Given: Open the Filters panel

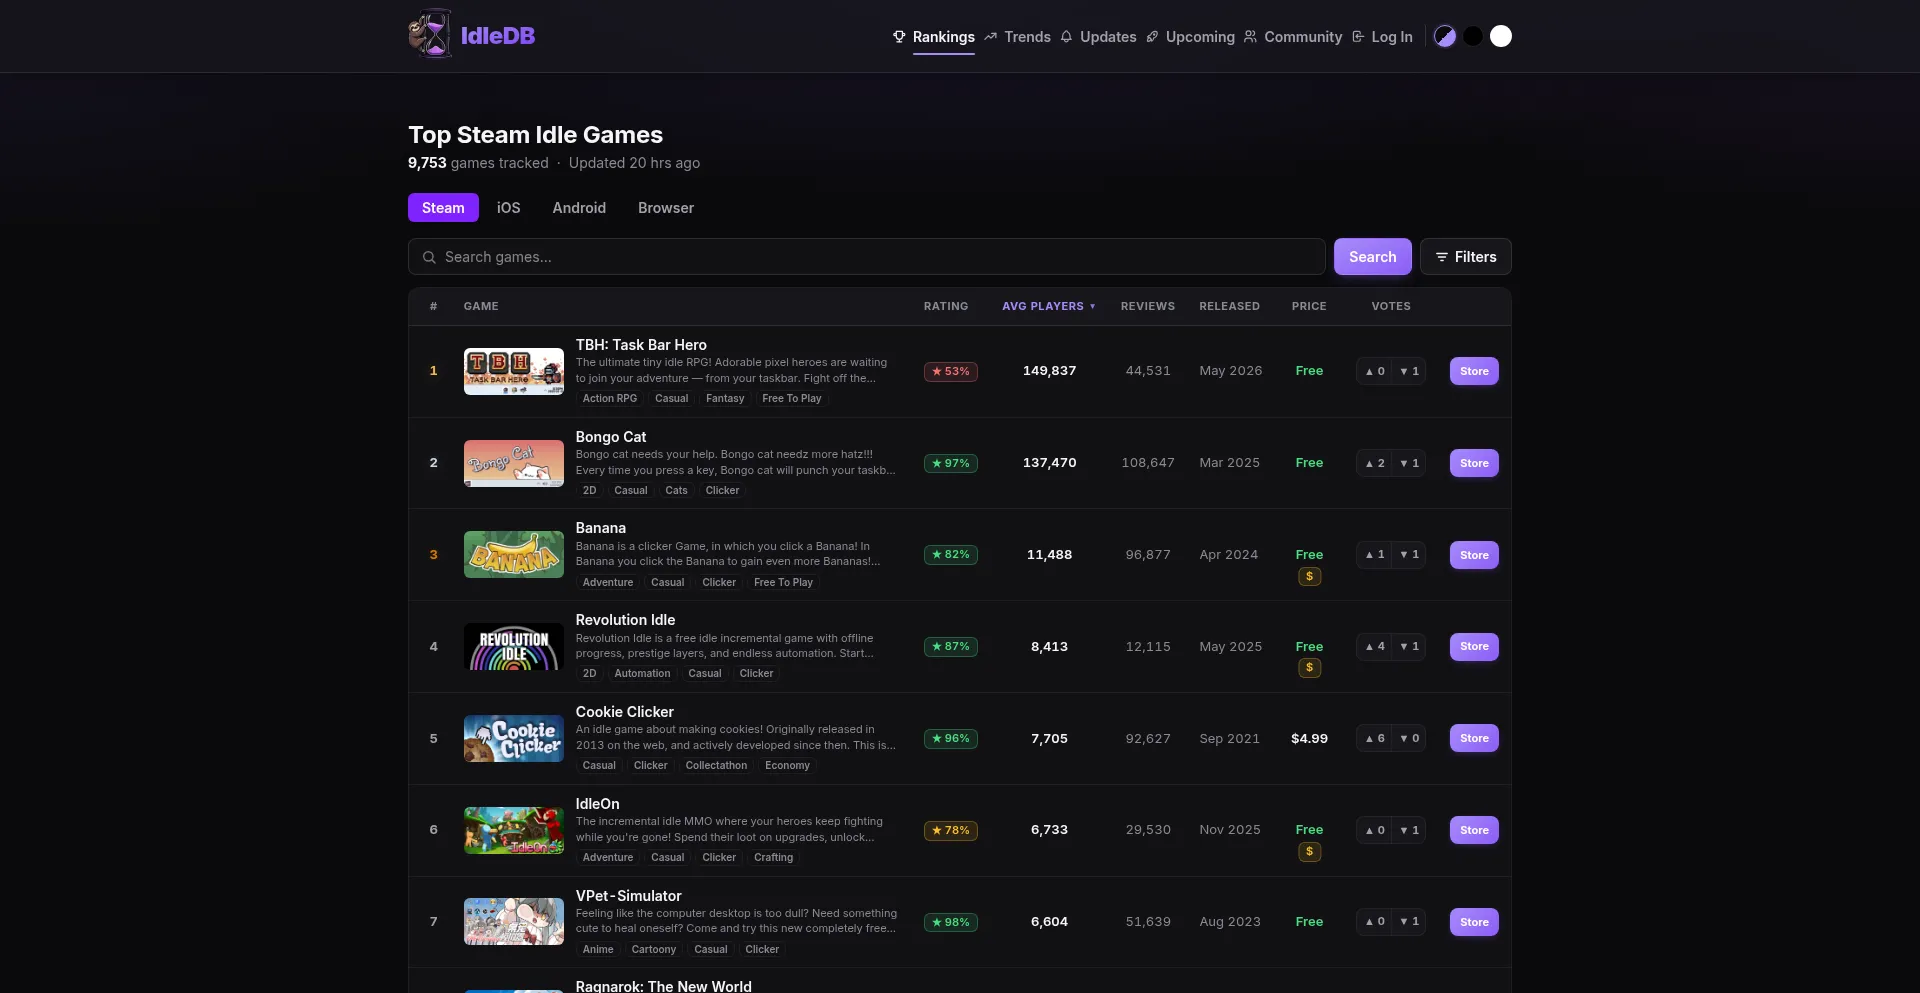Looking at the screenshot, I should click(1466, 257).
